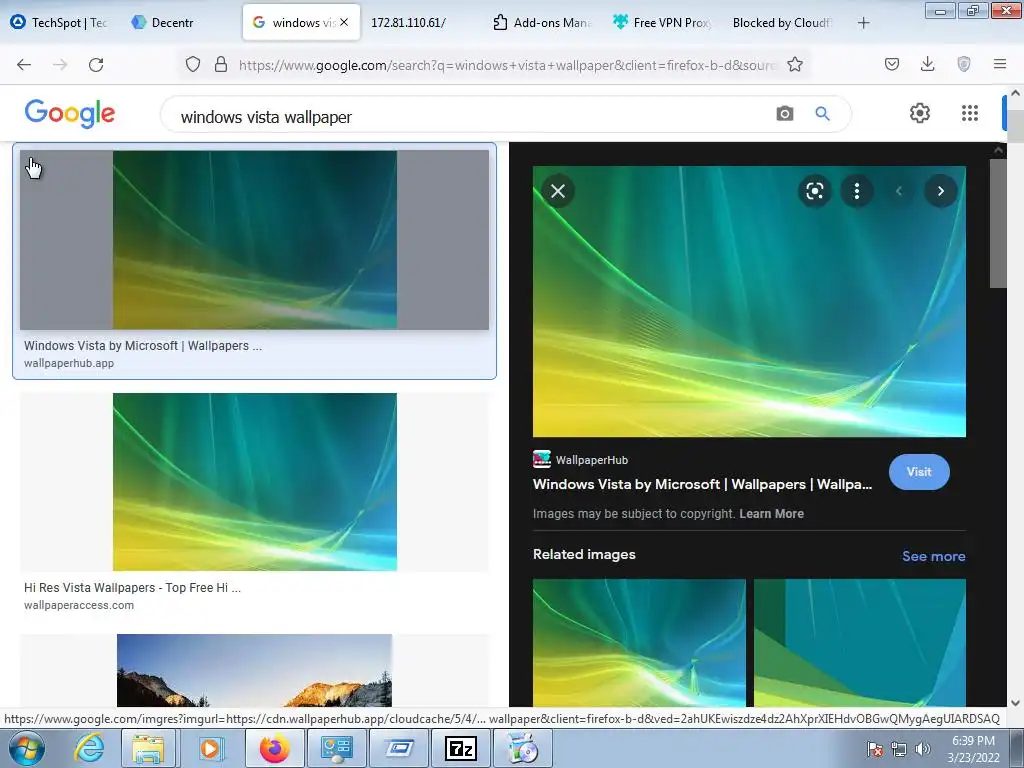This screenshot has height=768, width=1024.
Task: Open the Google apps grid
Action: click(970, 113)
